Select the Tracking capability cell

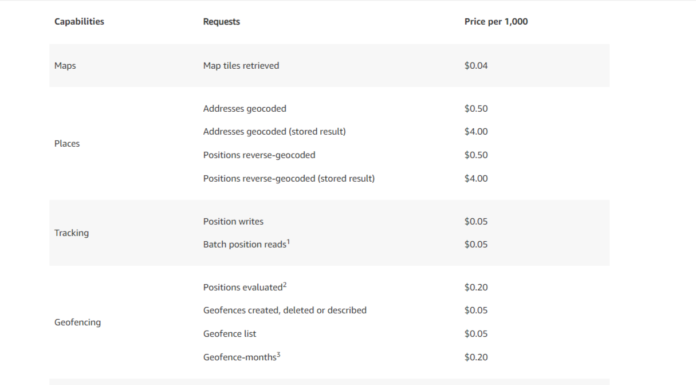coord(71,233)
